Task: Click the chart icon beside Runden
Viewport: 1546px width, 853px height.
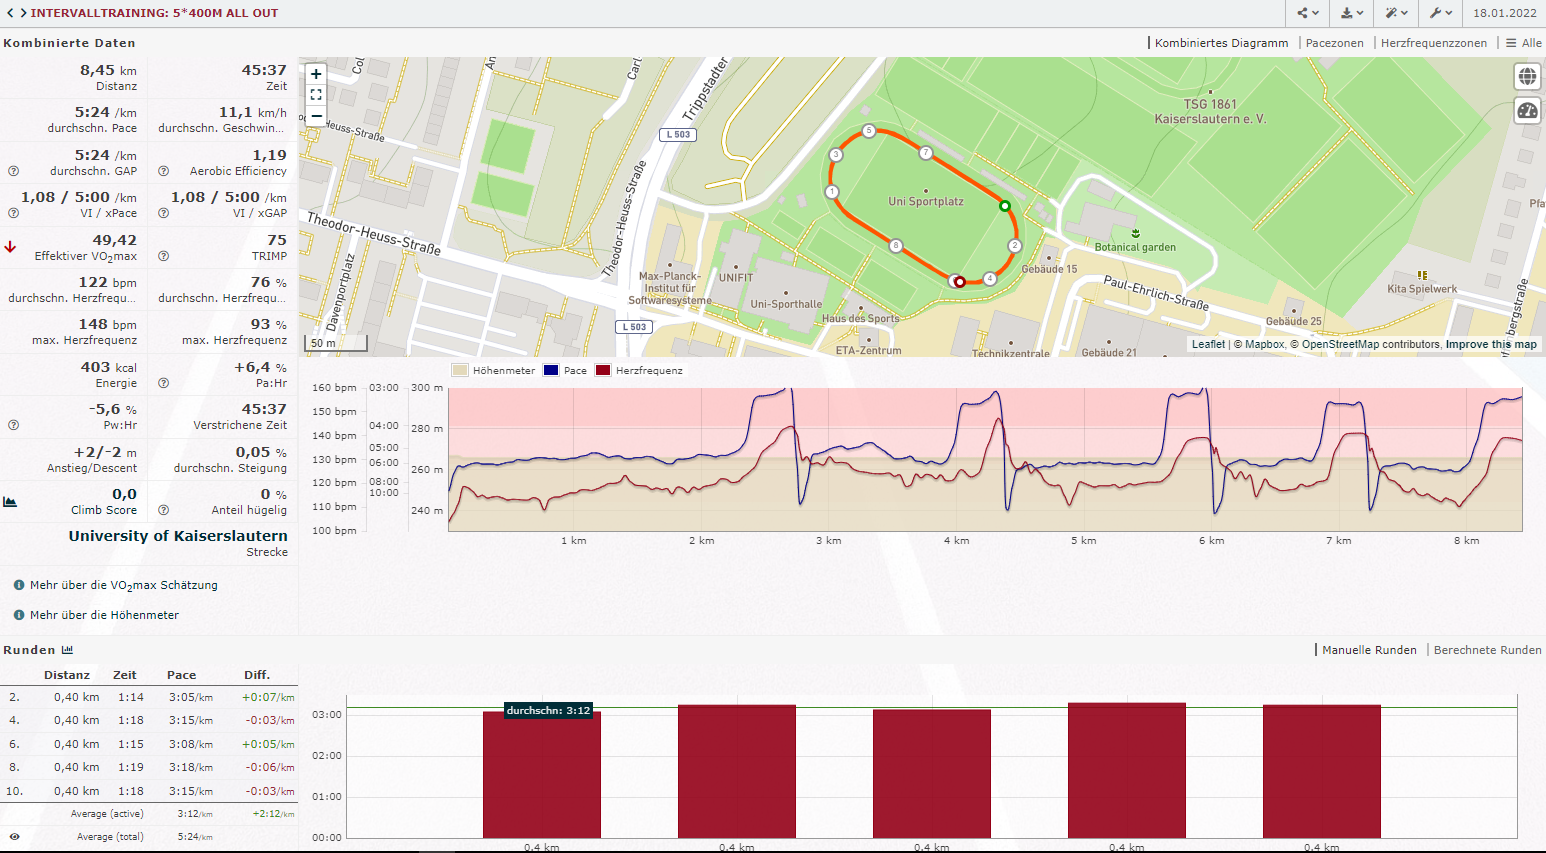Action: [x=67, y=650]
